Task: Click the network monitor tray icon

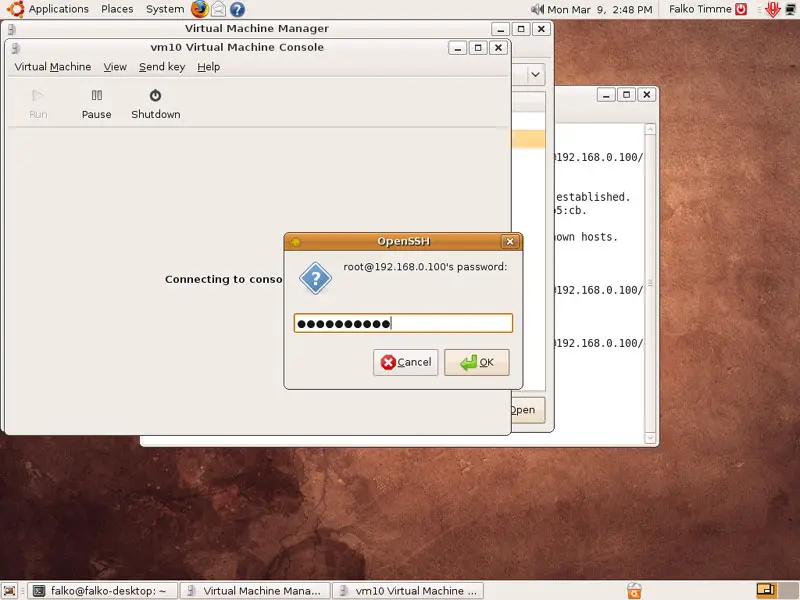Action: tap(790, 9)
